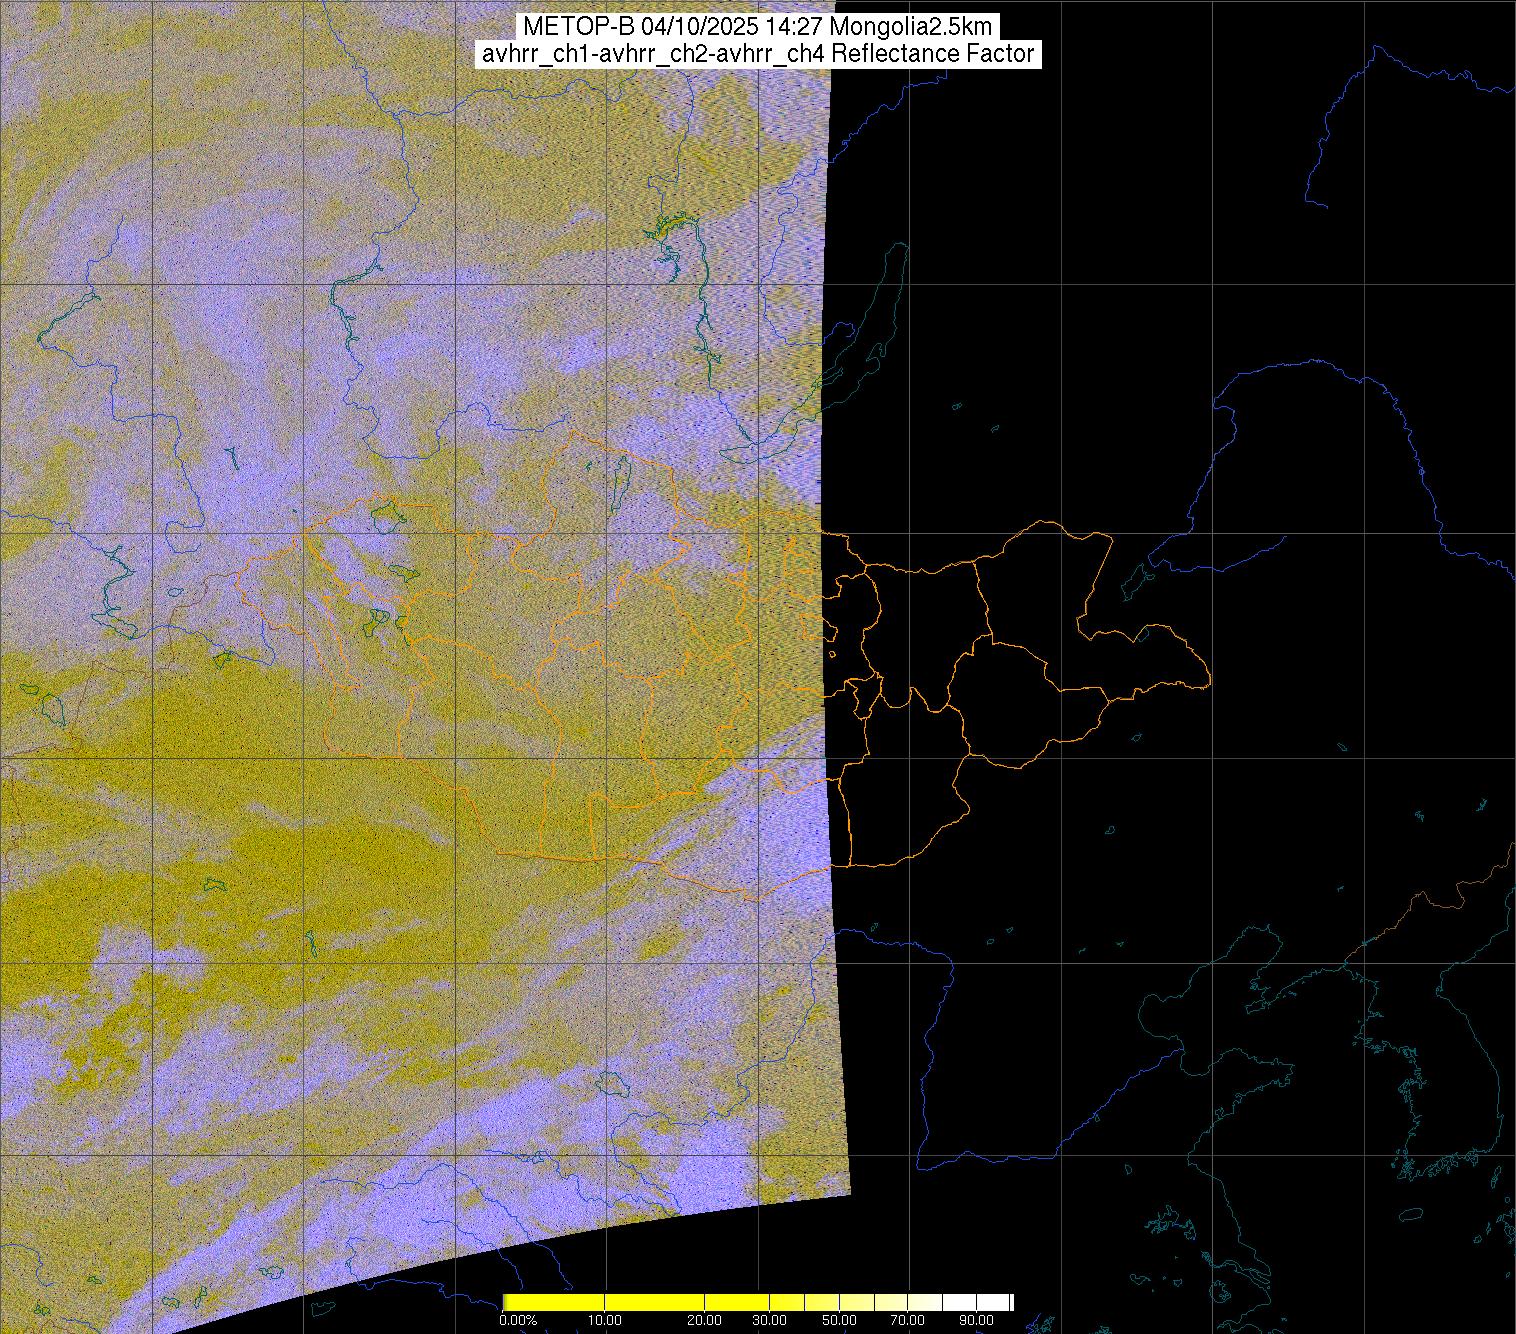Screen dimensions: 1516x1334
Task: Click the METOP-B title line at top
Action: [x=757, y=26]
